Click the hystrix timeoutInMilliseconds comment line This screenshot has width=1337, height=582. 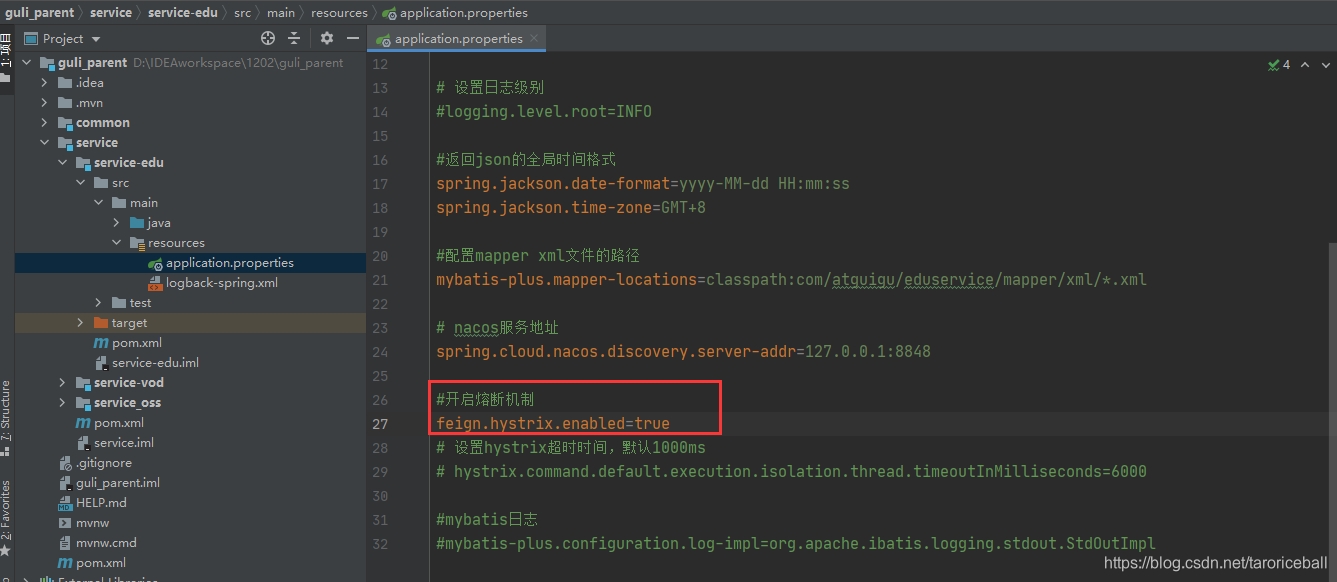point(791,471)
